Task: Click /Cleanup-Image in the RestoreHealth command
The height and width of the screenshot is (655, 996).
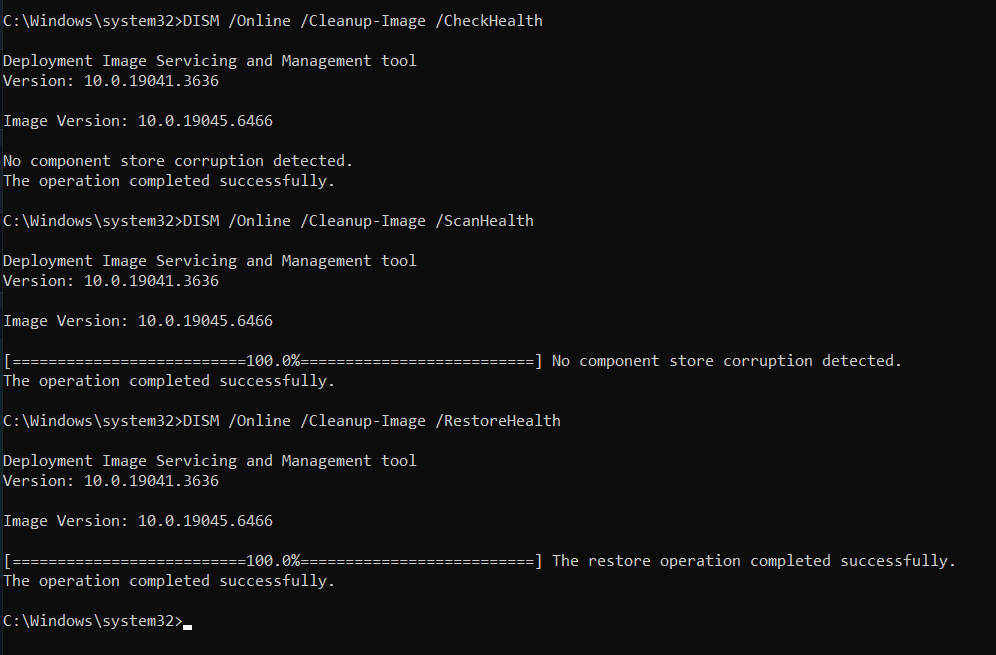Action: pos(363,421)
